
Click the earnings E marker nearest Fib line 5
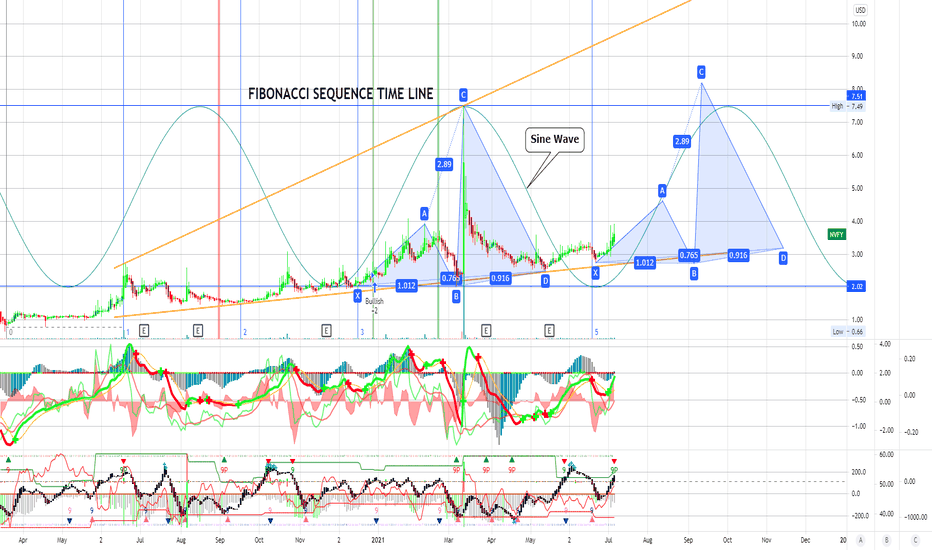pyautogui.click(x=549, y=331)
